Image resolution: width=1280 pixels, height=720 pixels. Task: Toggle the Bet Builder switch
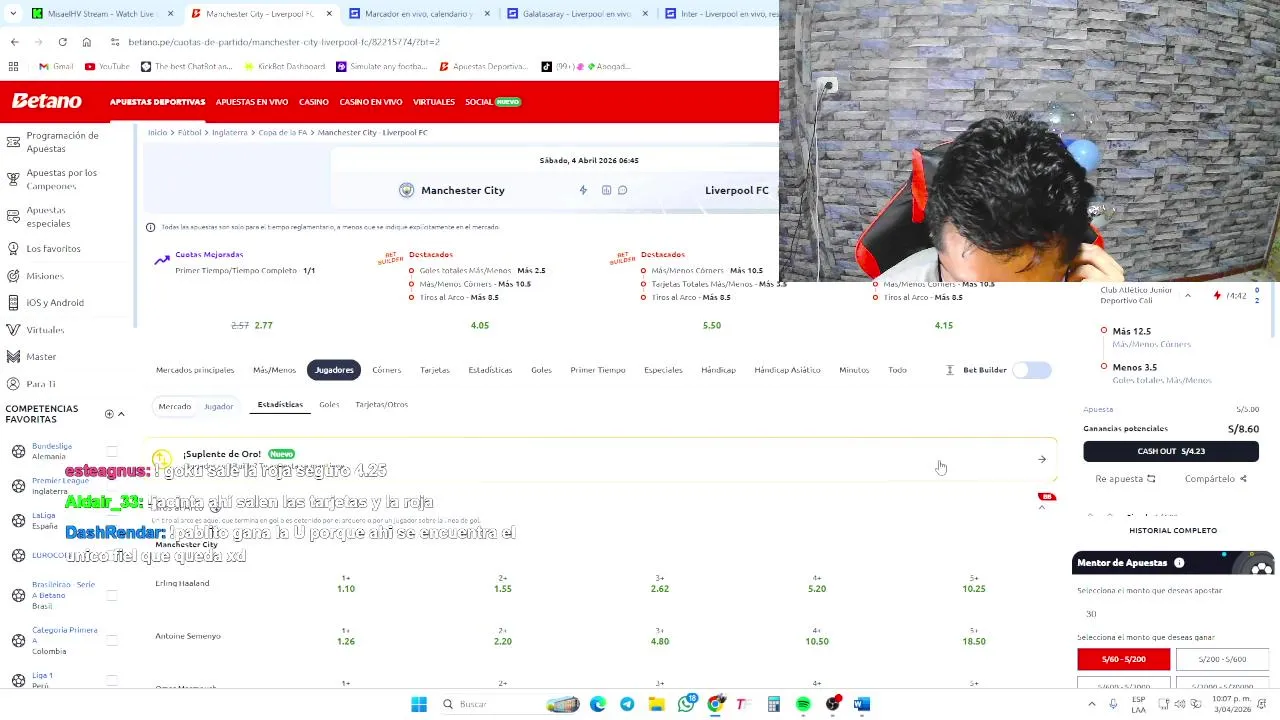[1032, 370]
